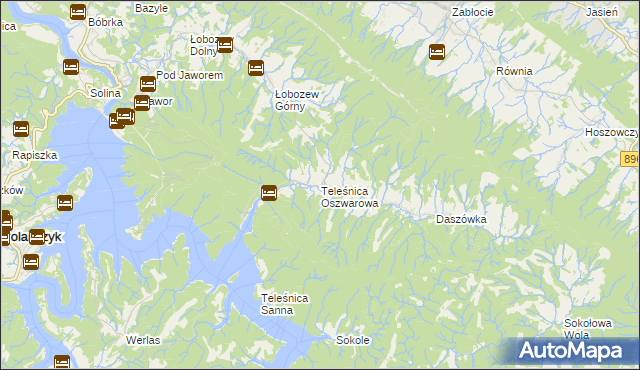Select the hotel icon covering the Jawor label
Image resolution: width=640 pixels, height=370 pixels.
point(142,102)
